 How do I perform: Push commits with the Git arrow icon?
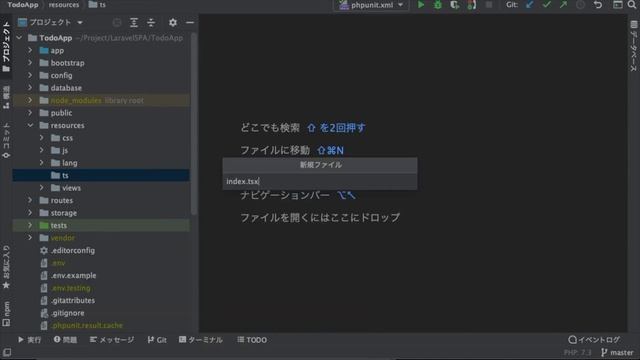click(x=563, y=5)
